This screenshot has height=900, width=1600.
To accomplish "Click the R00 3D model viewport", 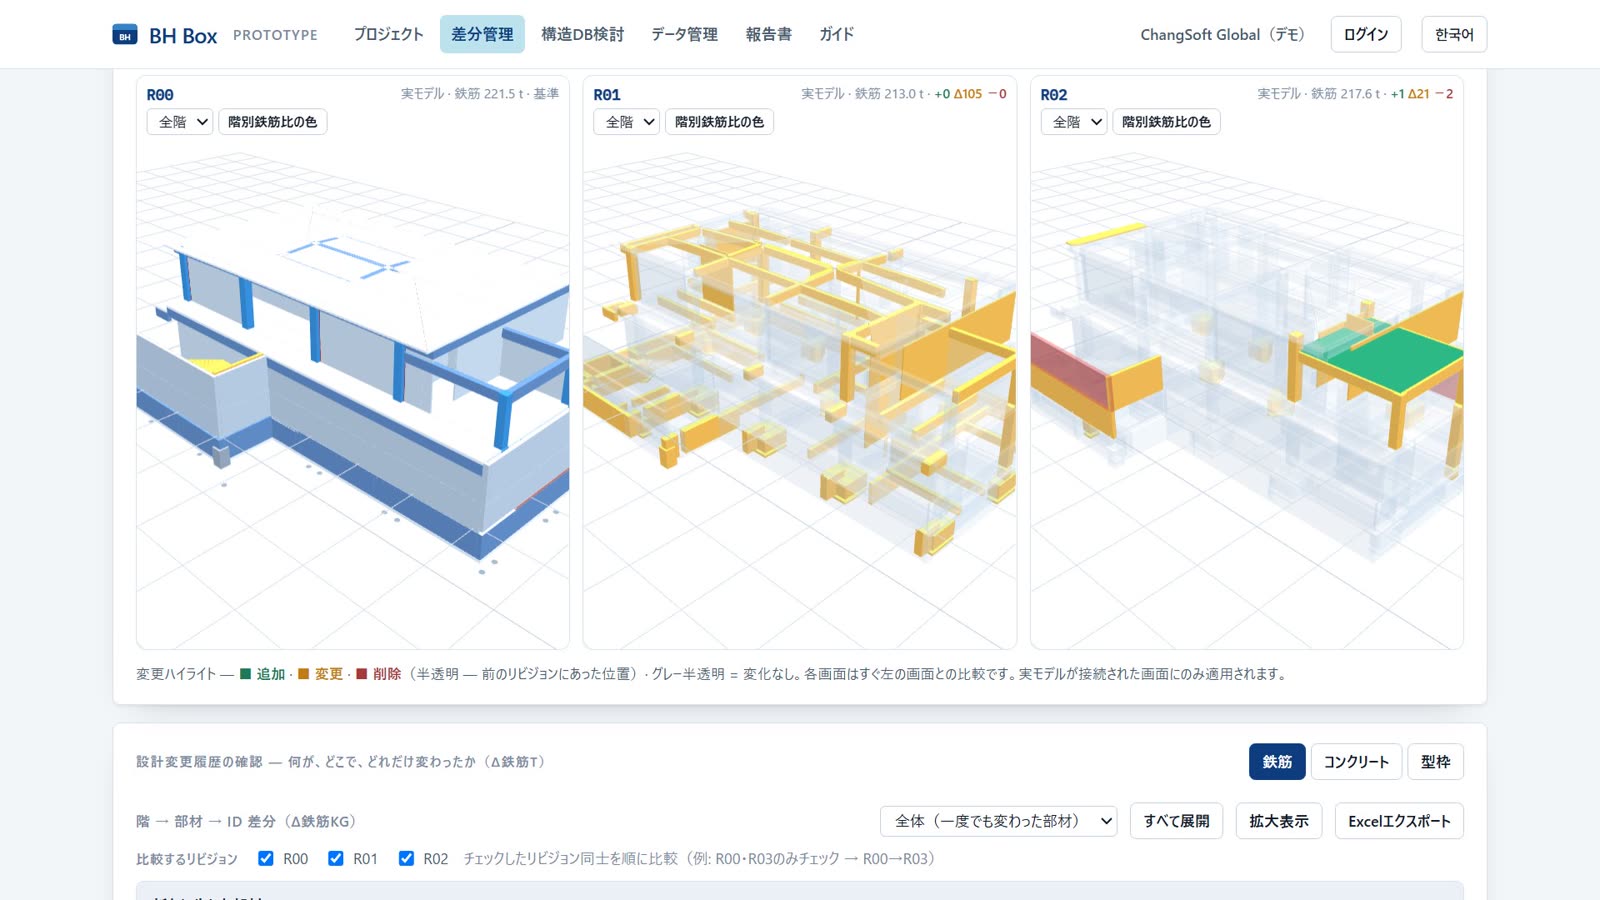I will [353, 395].
